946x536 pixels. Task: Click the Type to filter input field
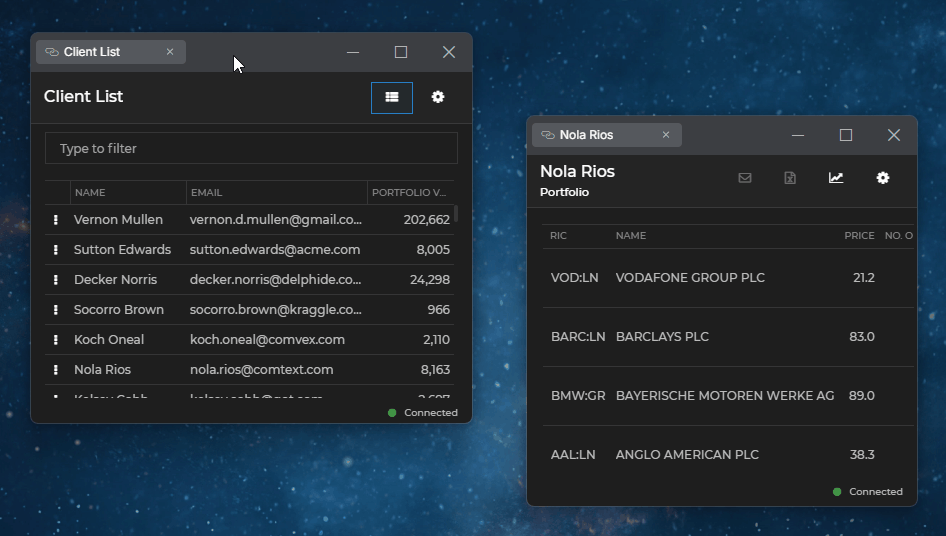point(251,149)
